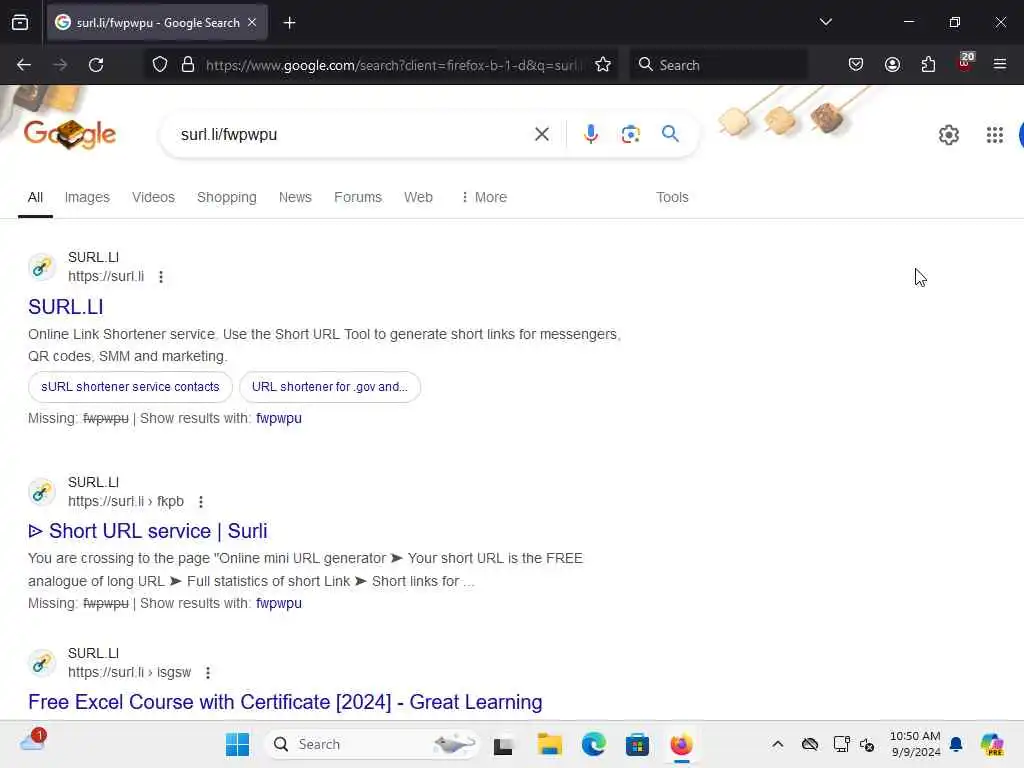Open Copilot preview from taskbar
This screenshot has width=1024, height=768.
pyautogui.click(x=992, y=744)
